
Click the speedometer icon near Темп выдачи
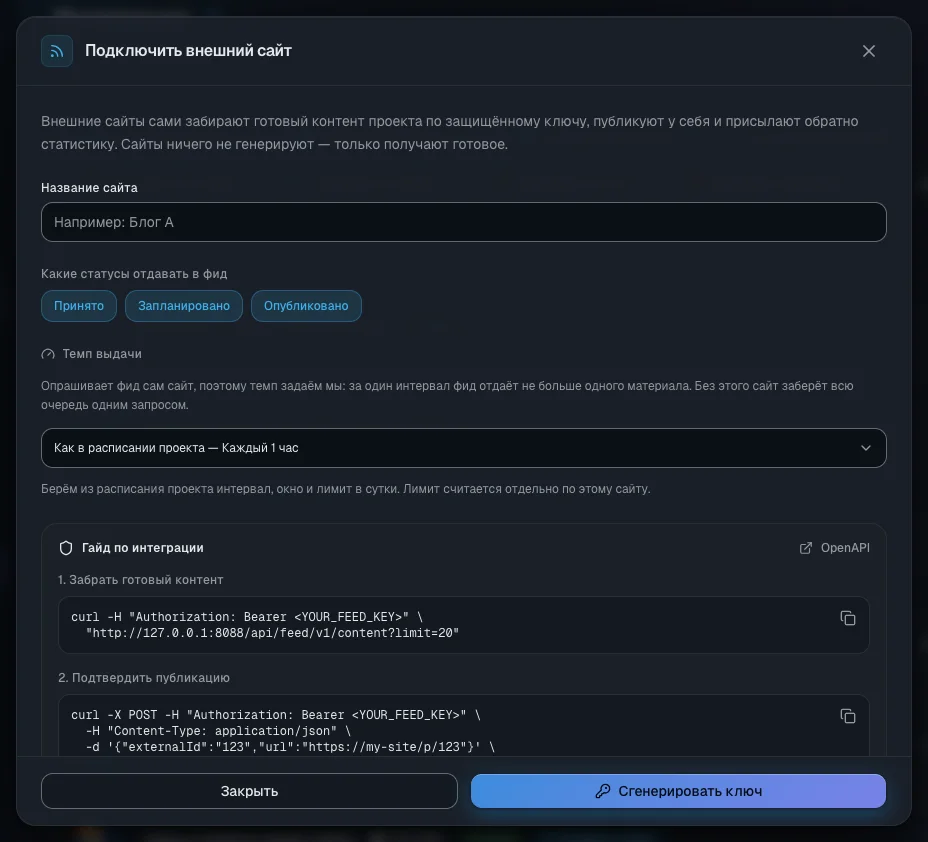[x=48, y=354]
